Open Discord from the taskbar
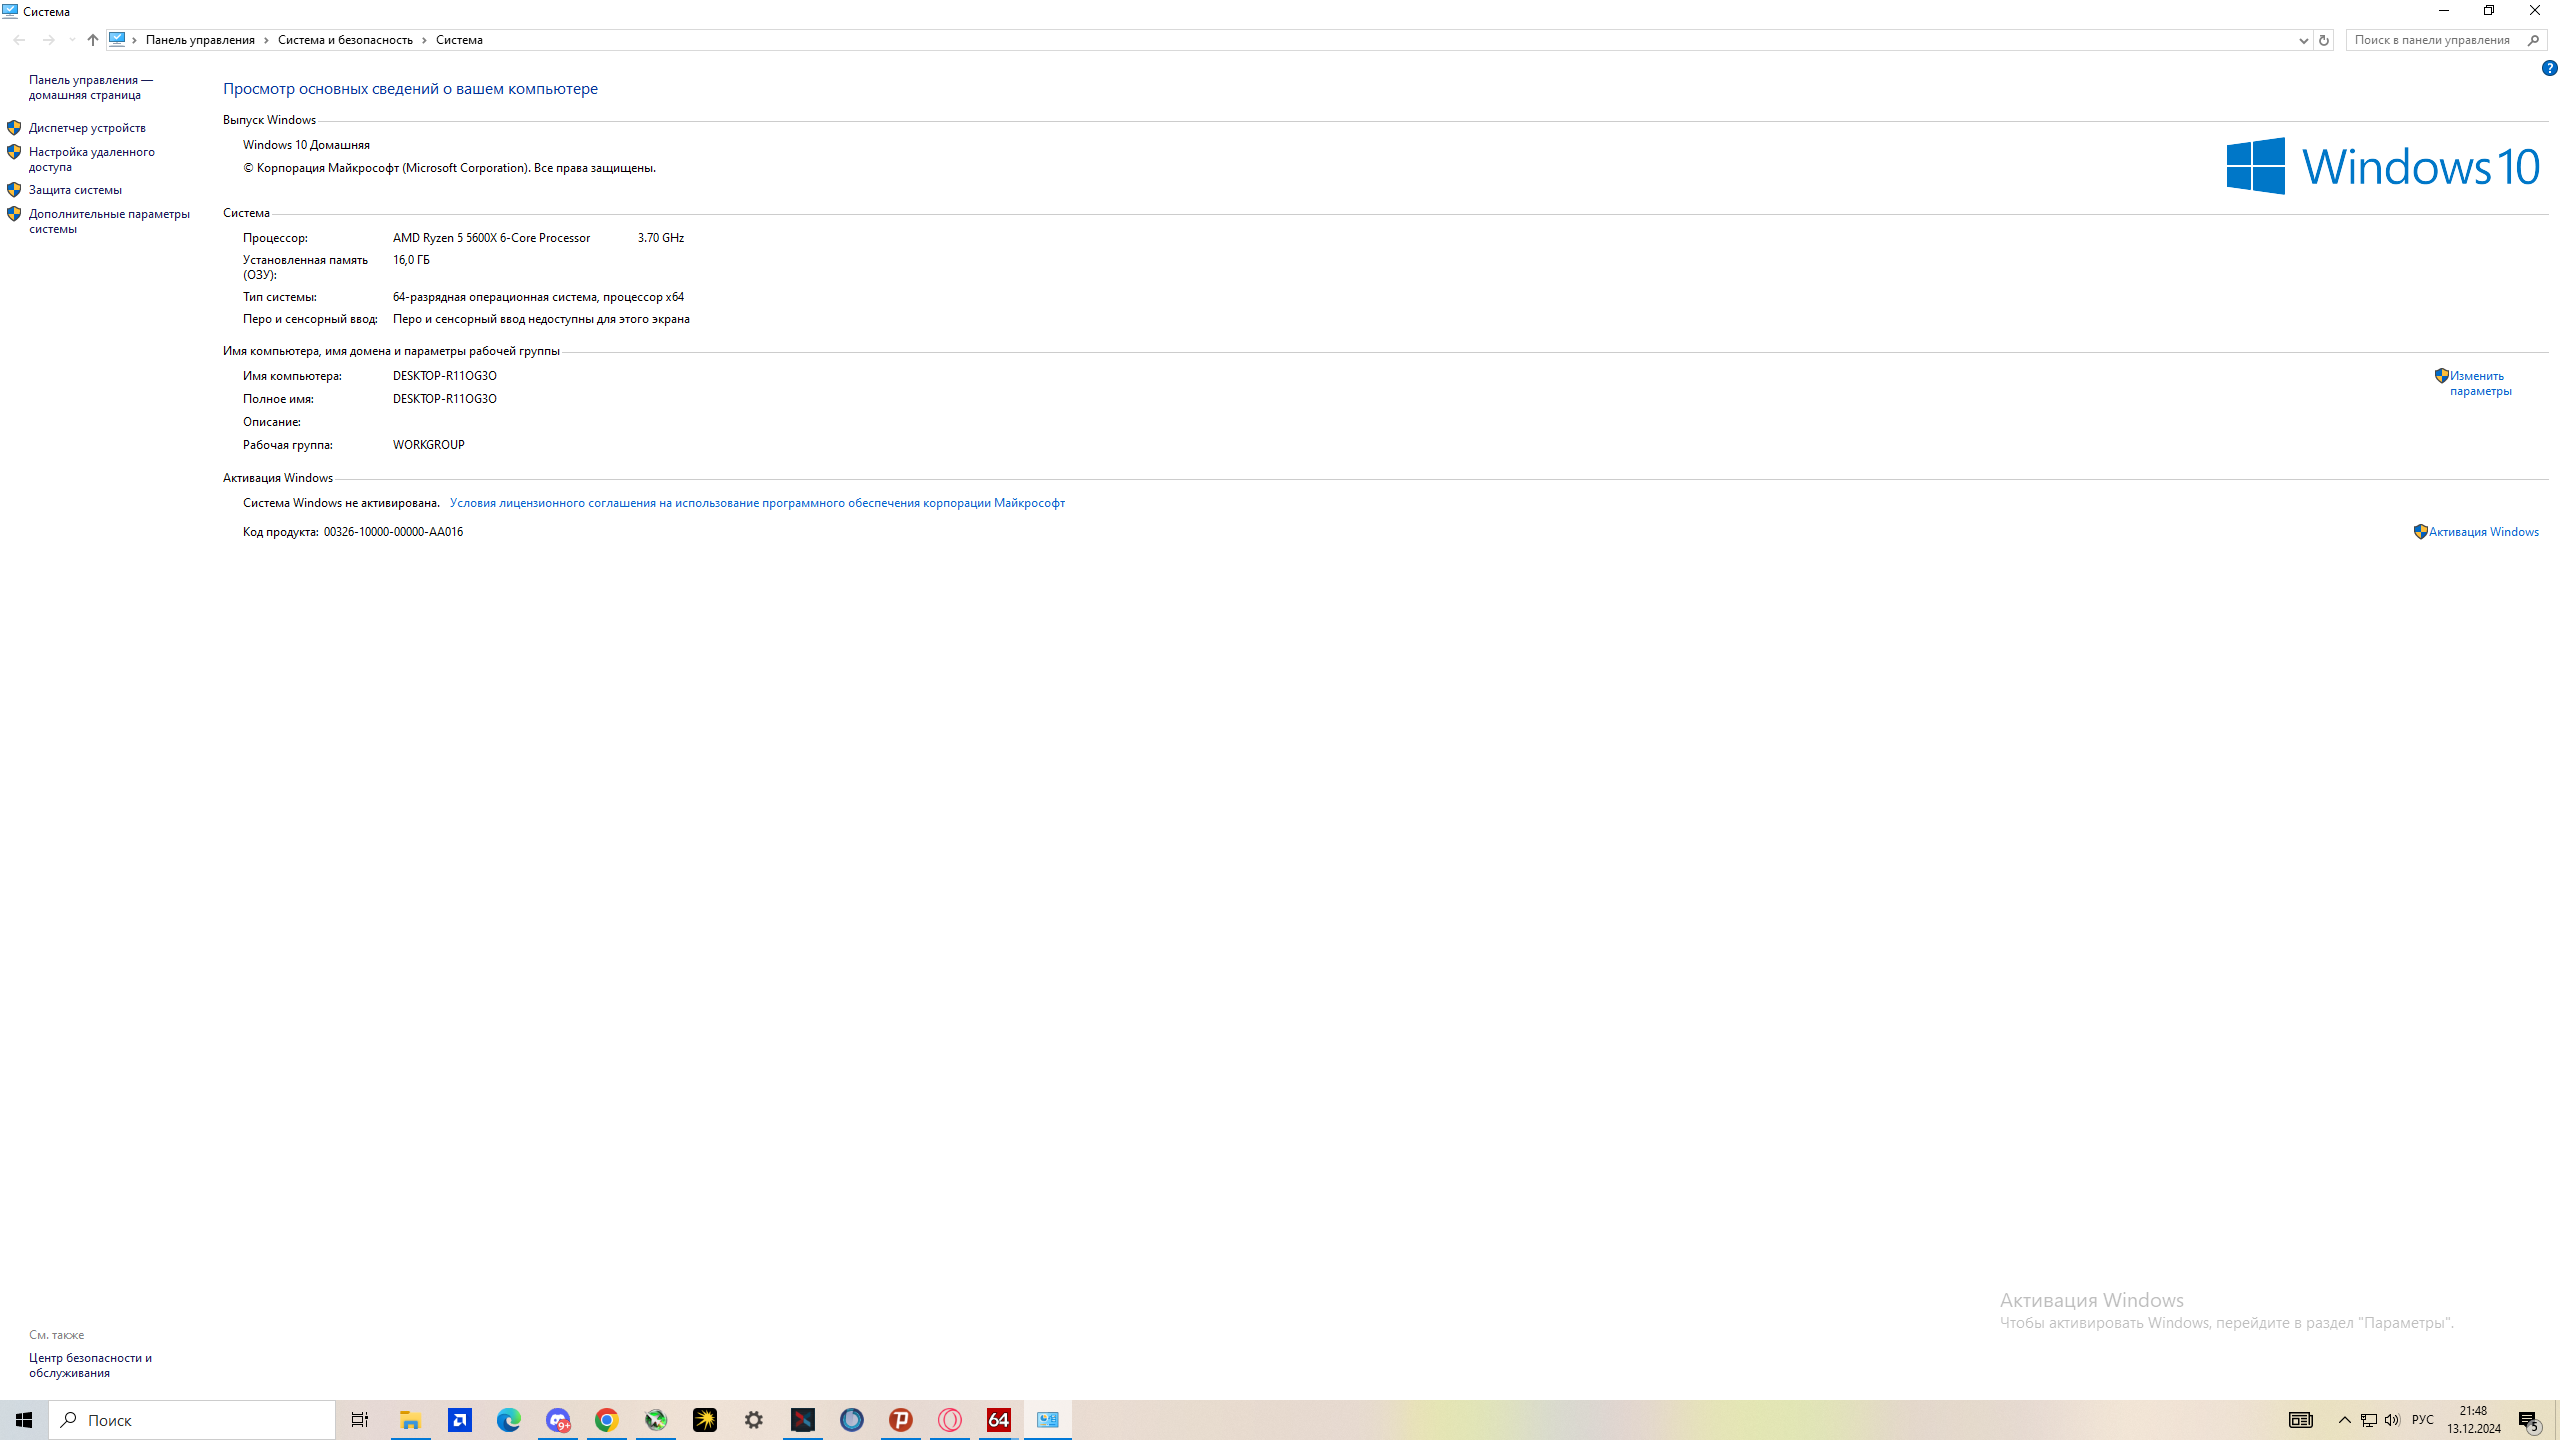 558,1420
